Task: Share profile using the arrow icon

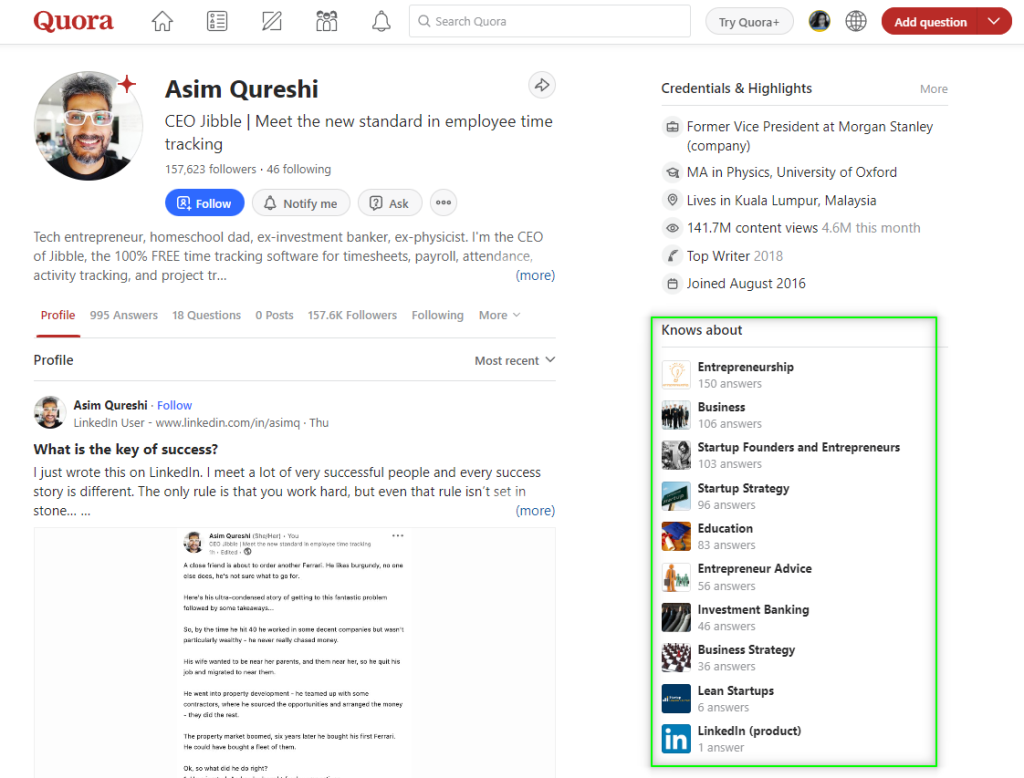Action: pyautogui.click(x=542, y=86)
